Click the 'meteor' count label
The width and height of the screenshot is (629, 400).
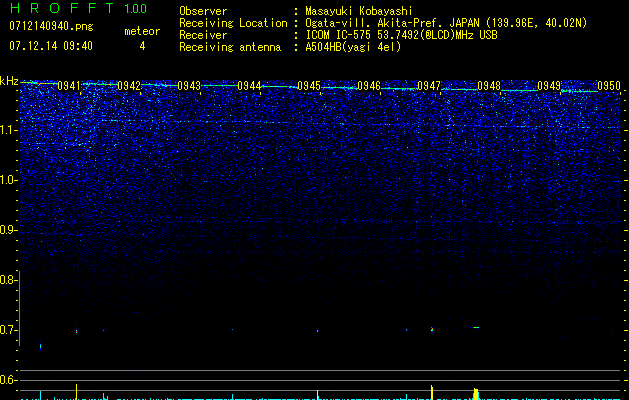coord(142,31)
